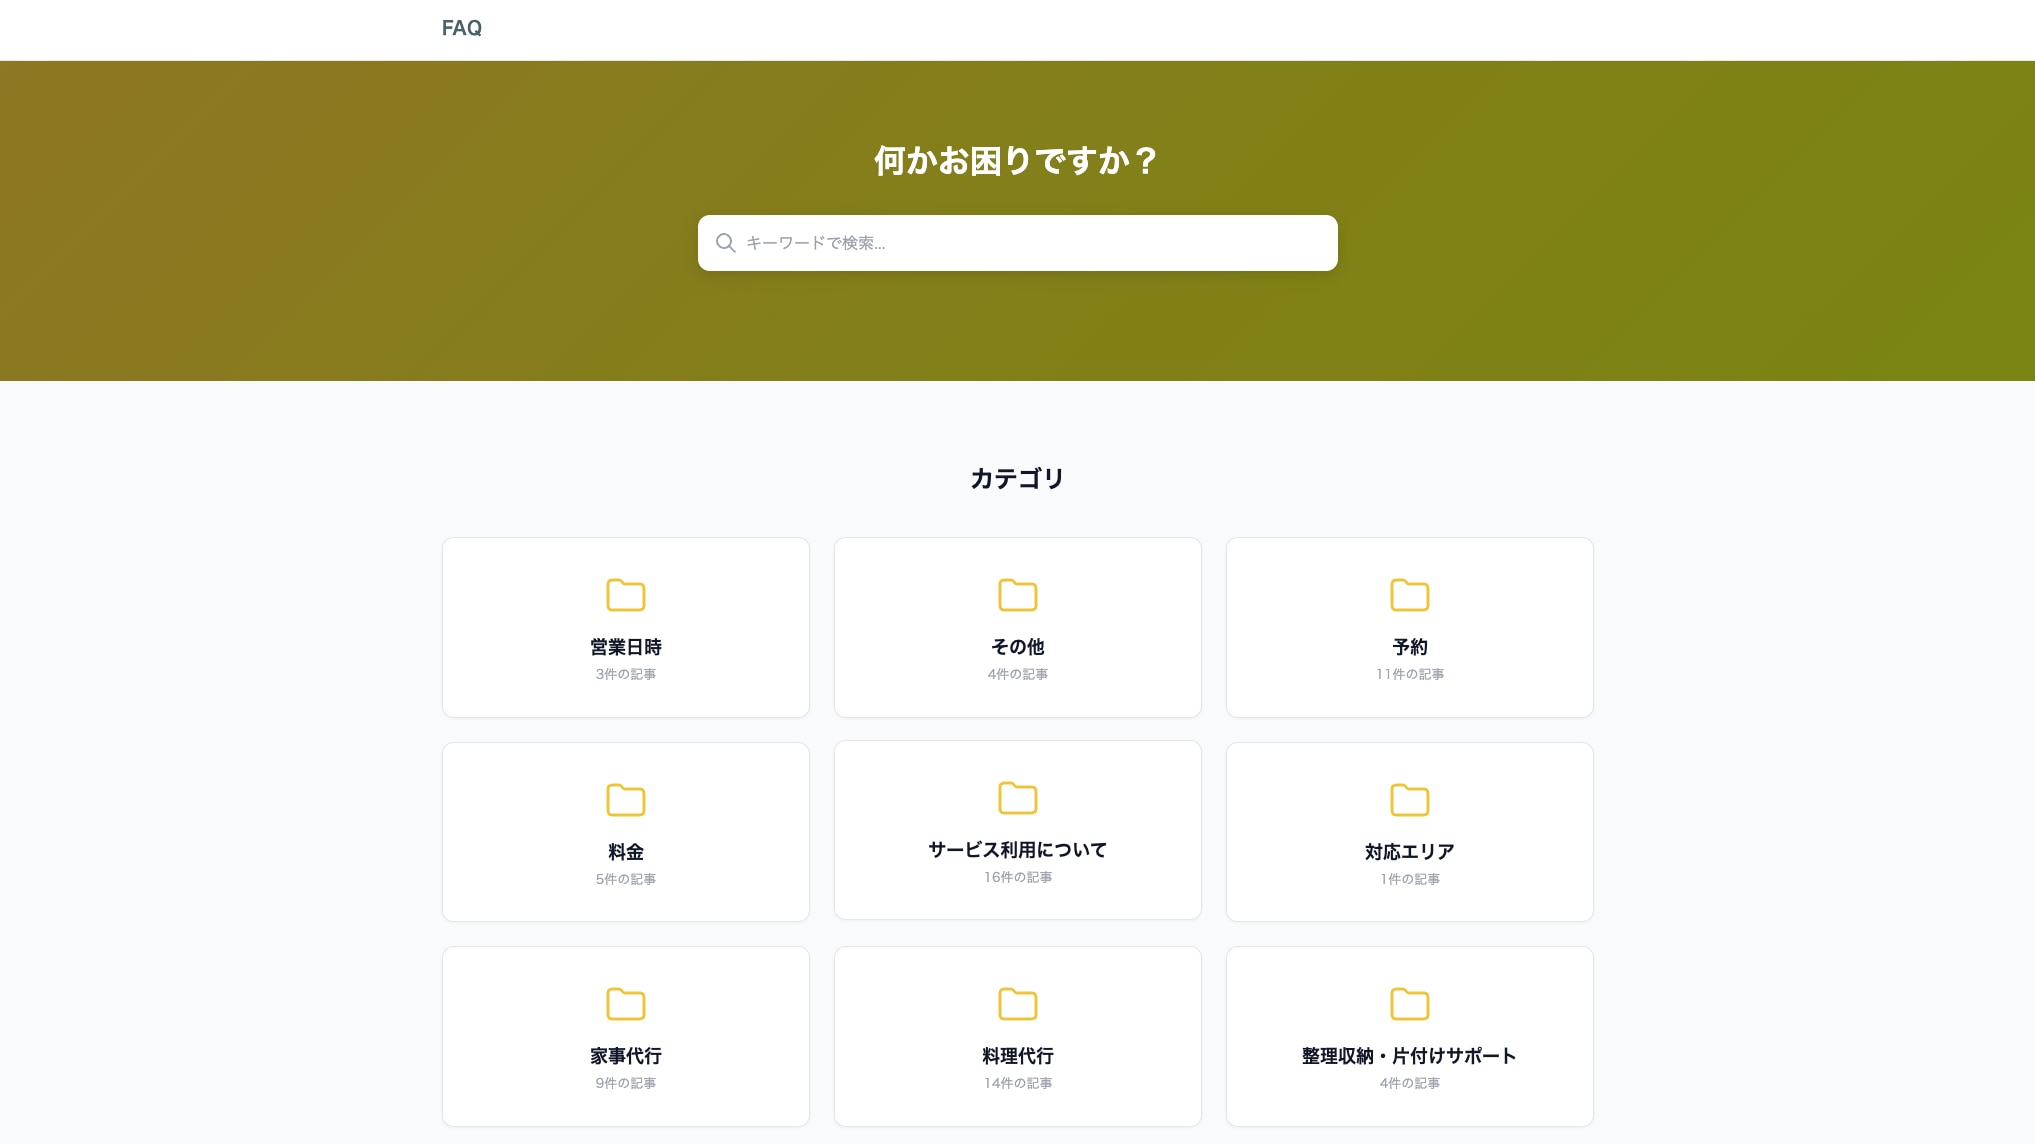Click the 1件の記事 count text
This screenshot has height=1144, width=2035.
pyautogui.click(x=1409, y=879)
